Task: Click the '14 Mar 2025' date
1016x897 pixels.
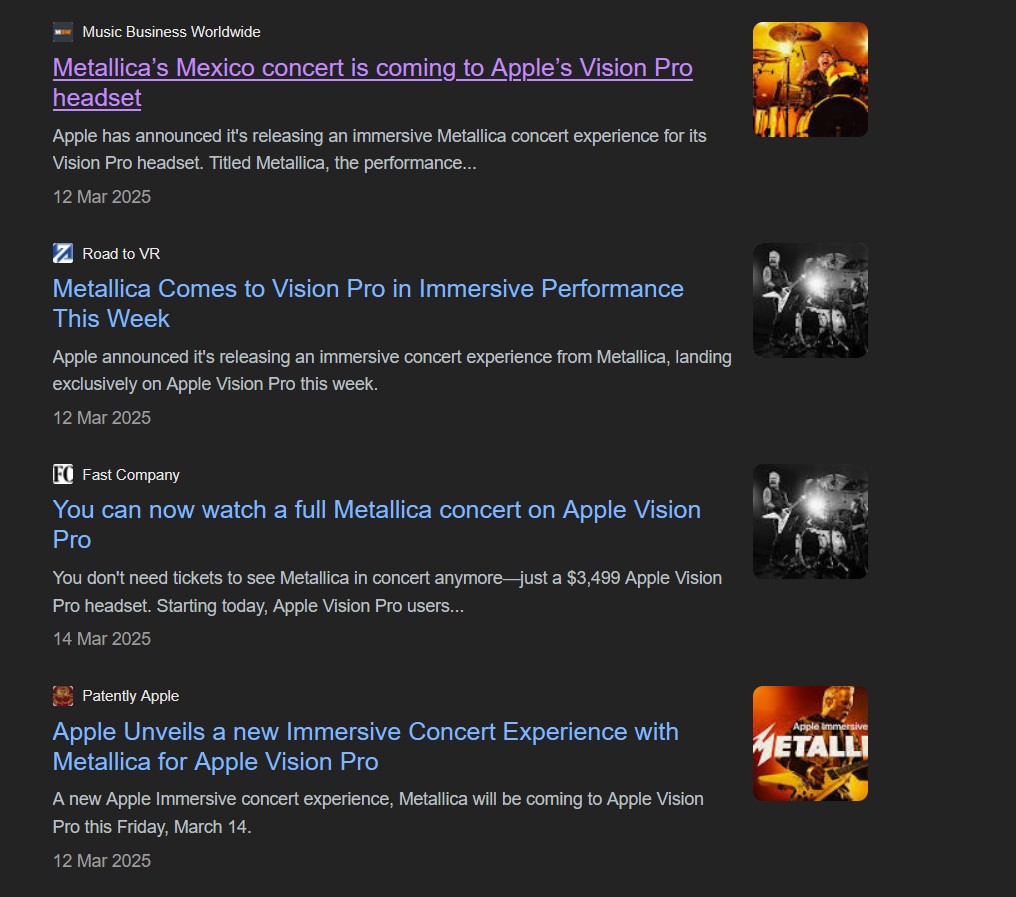Action: 102,639
